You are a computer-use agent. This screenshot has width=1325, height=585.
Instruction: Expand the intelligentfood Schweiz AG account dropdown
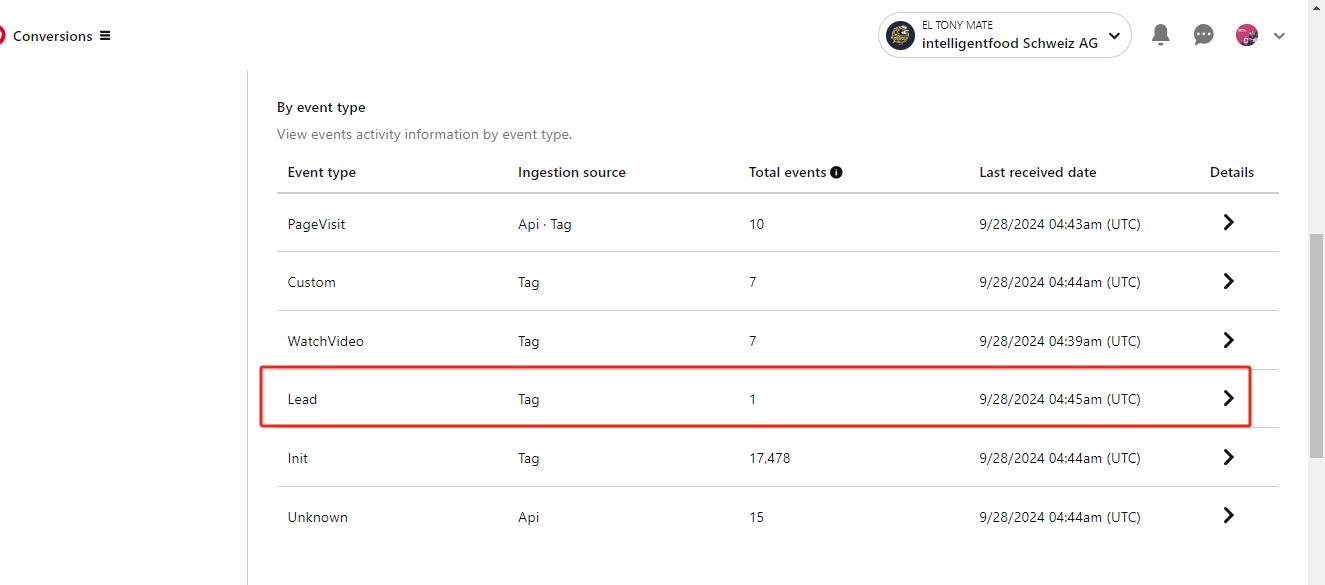point(1114,36)
